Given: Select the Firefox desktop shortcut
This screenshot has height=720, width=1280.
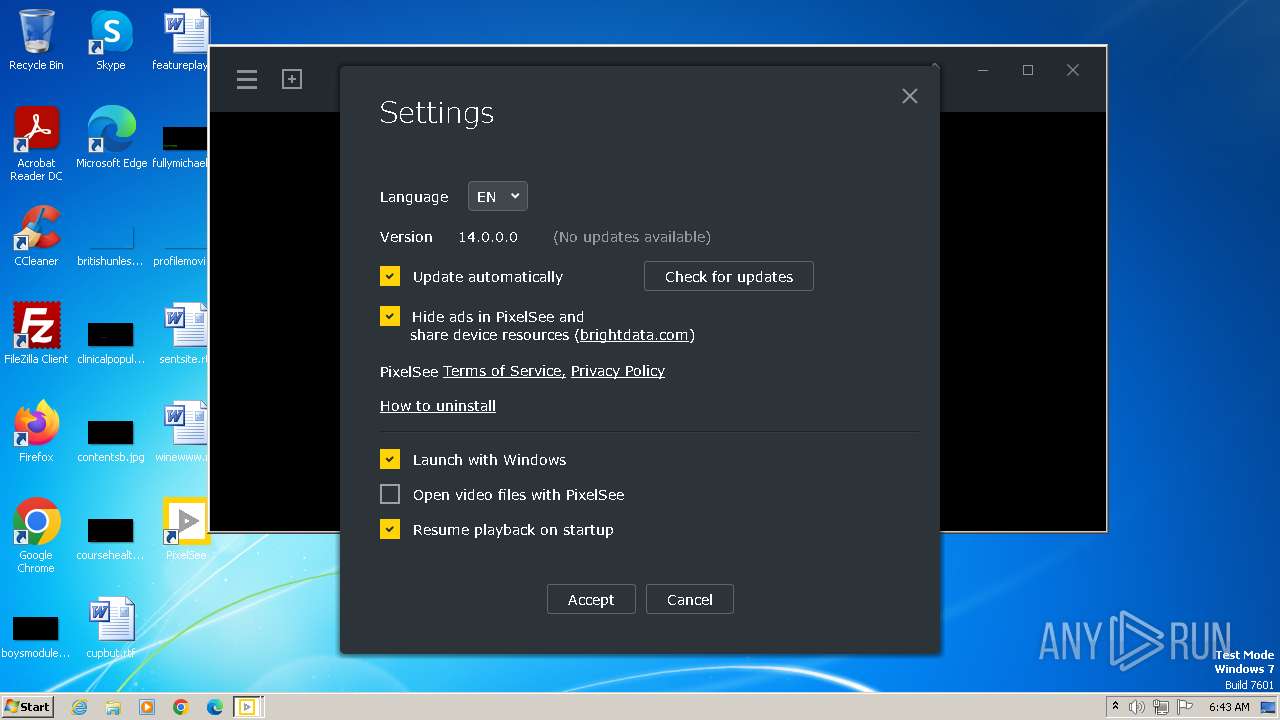Looking at the screenshot, I should click(36, 432).
